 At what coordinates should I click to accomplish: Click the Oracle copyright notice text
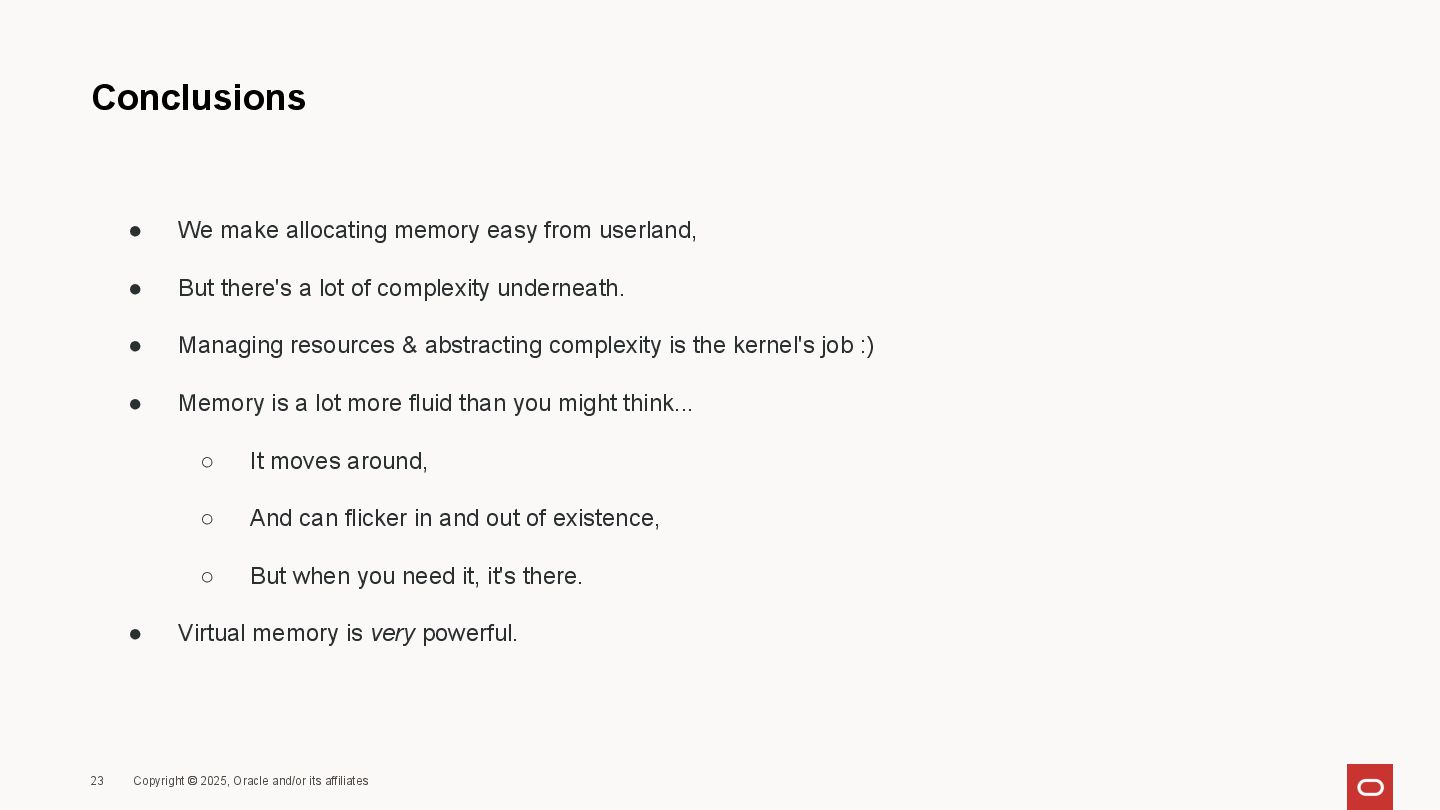[x=250, y=781]
